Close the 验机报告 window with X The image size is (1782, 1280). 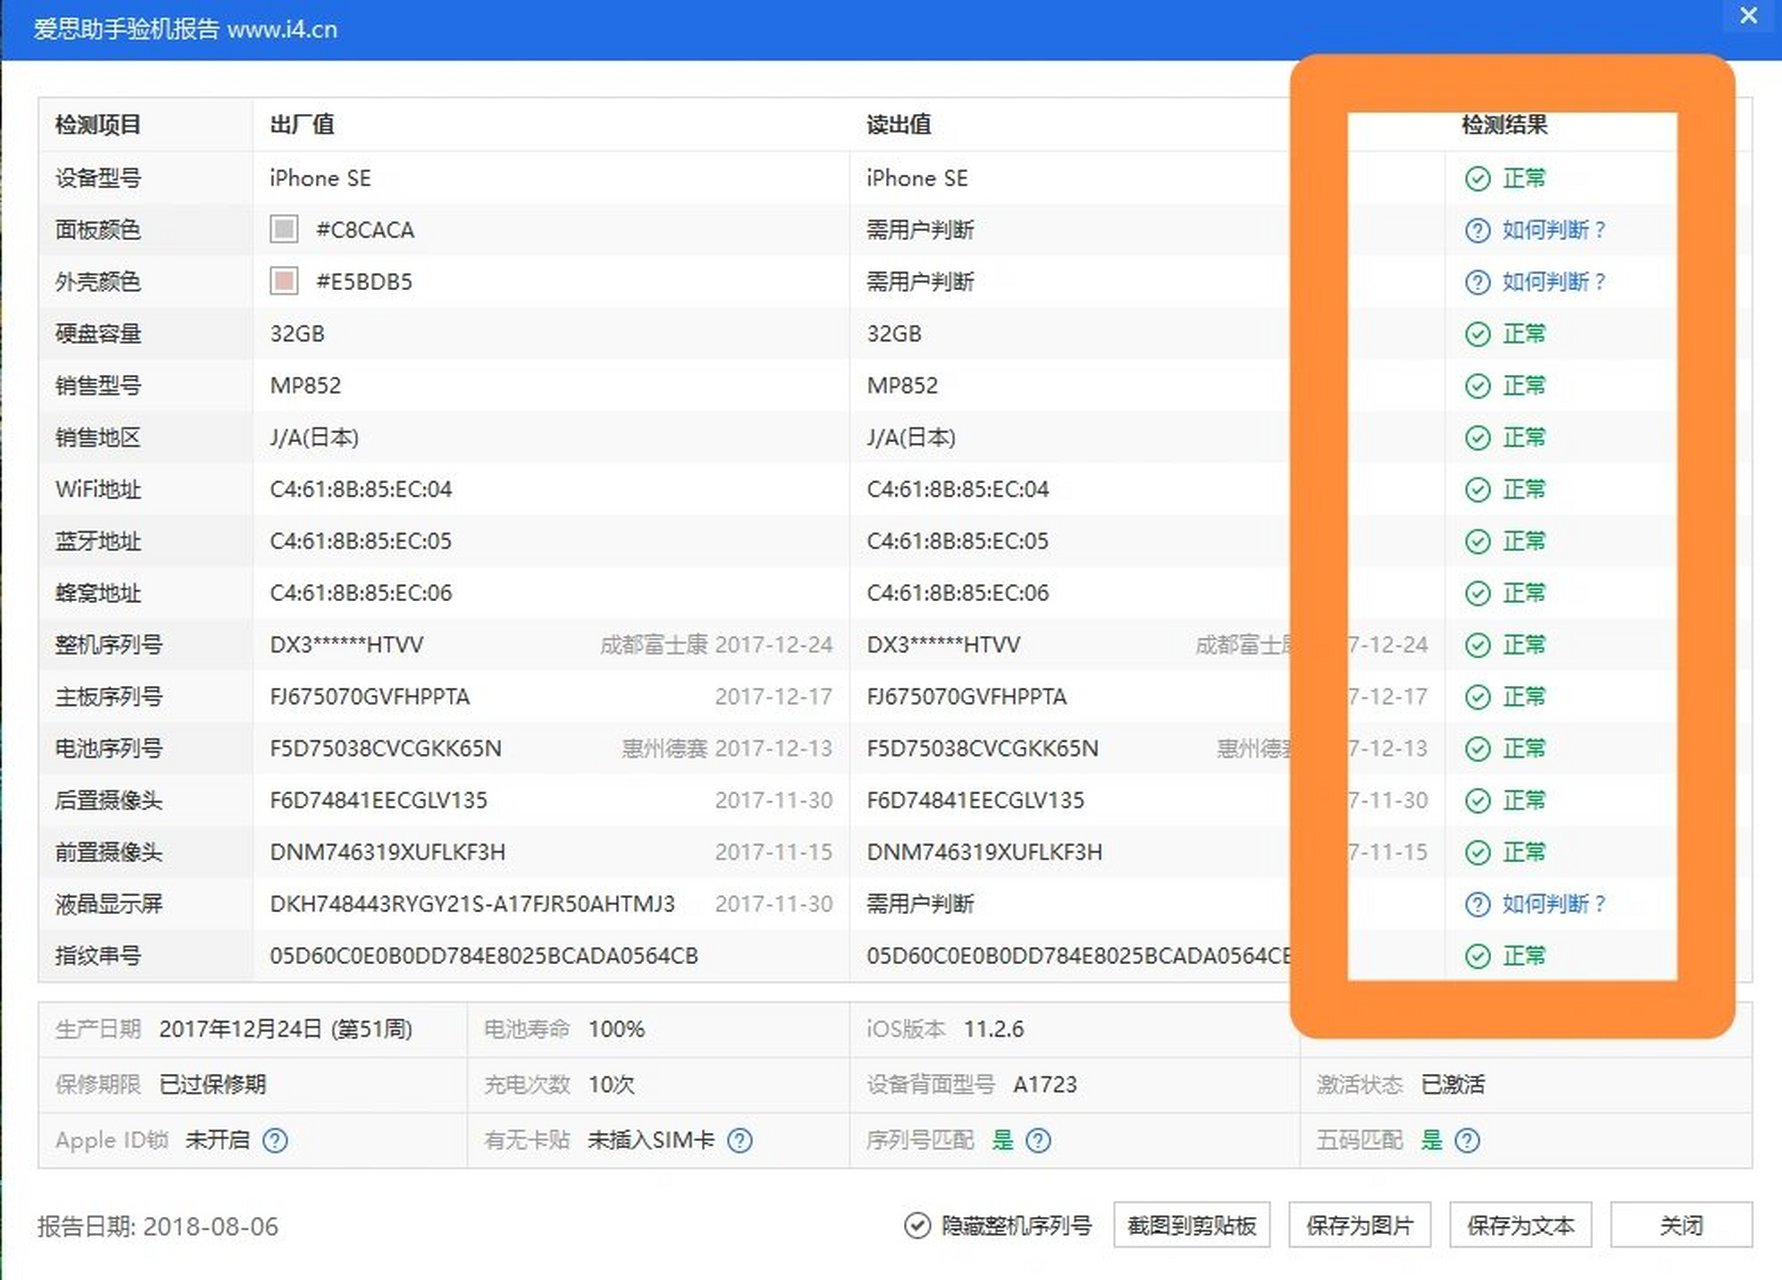click(1749, 16)
